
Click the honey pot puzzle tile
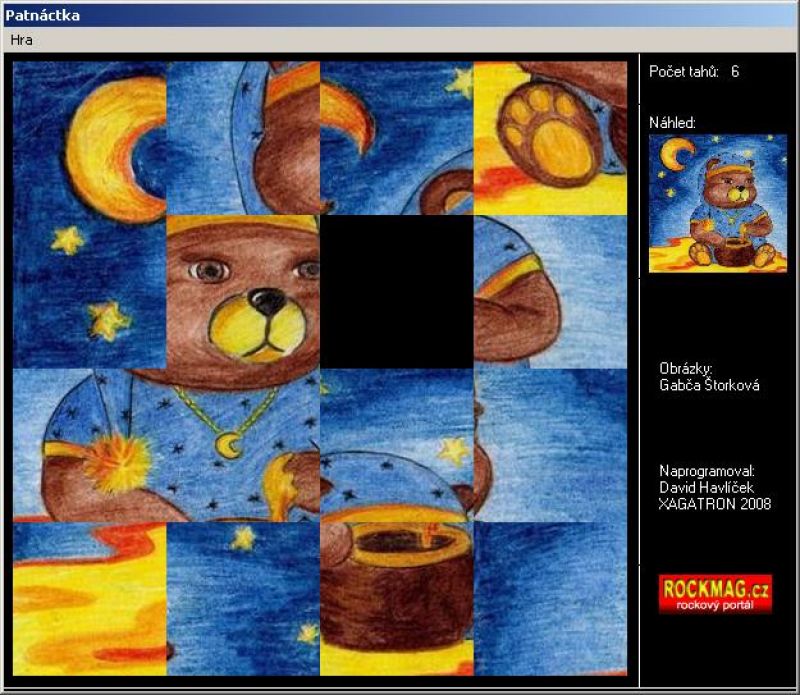[x=397, y=599]
